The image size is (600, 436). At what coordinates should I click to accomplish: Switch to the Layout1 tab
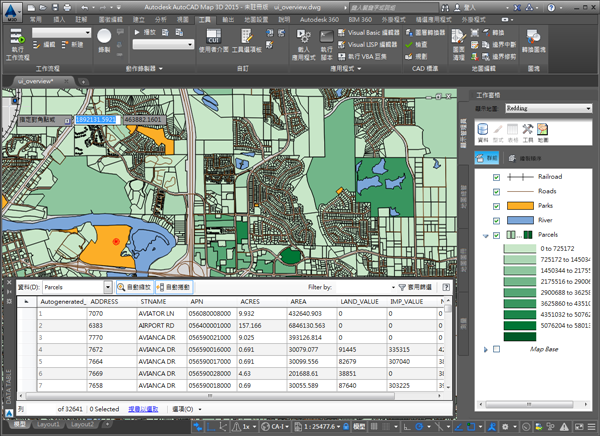[47, 424]
